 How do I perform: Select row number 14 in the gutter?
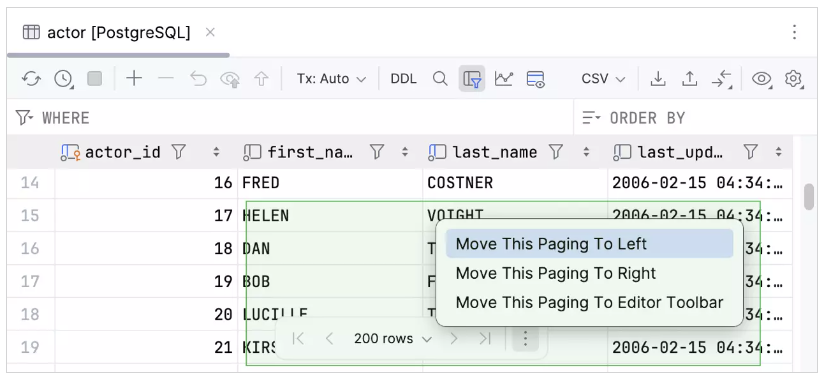(x=30, y=183)
